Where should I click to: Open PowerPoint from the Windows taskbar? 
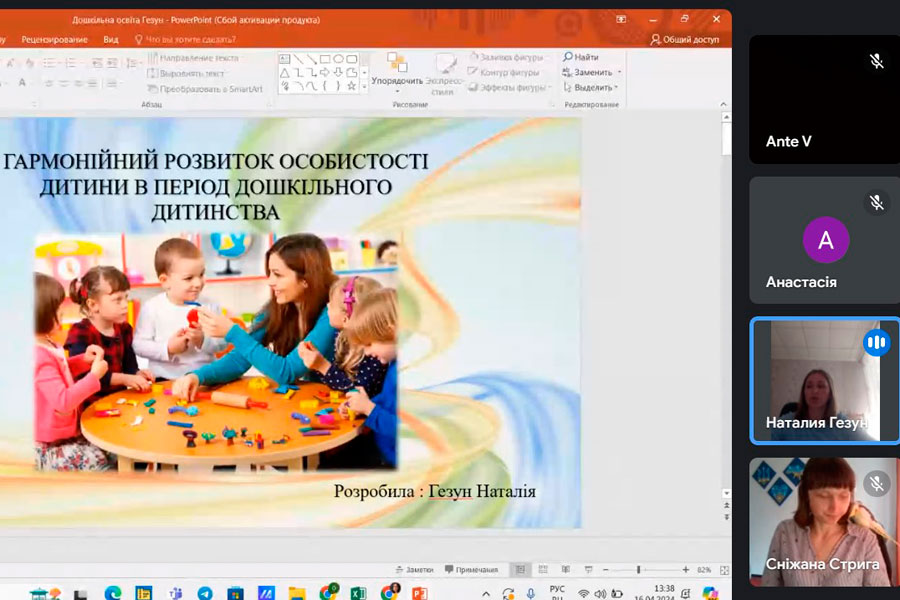[x=420, y=593]
